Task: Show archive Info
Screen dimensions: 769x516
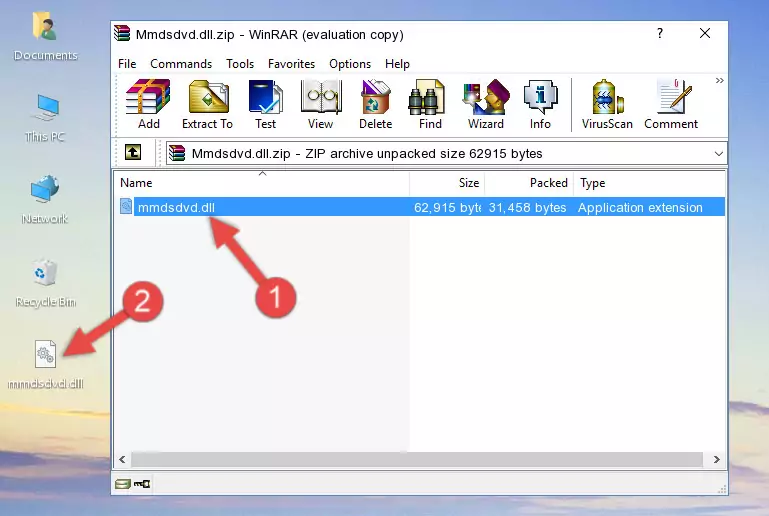Action: tap(540, 104)
